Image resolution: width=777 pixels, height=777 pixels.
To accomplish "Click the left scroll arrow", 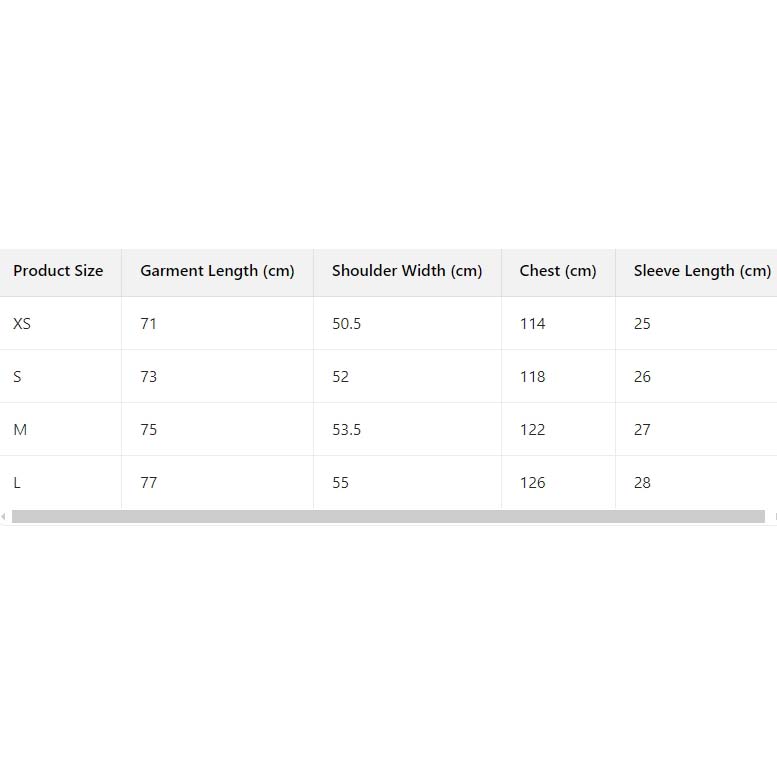I will point(4,517).
